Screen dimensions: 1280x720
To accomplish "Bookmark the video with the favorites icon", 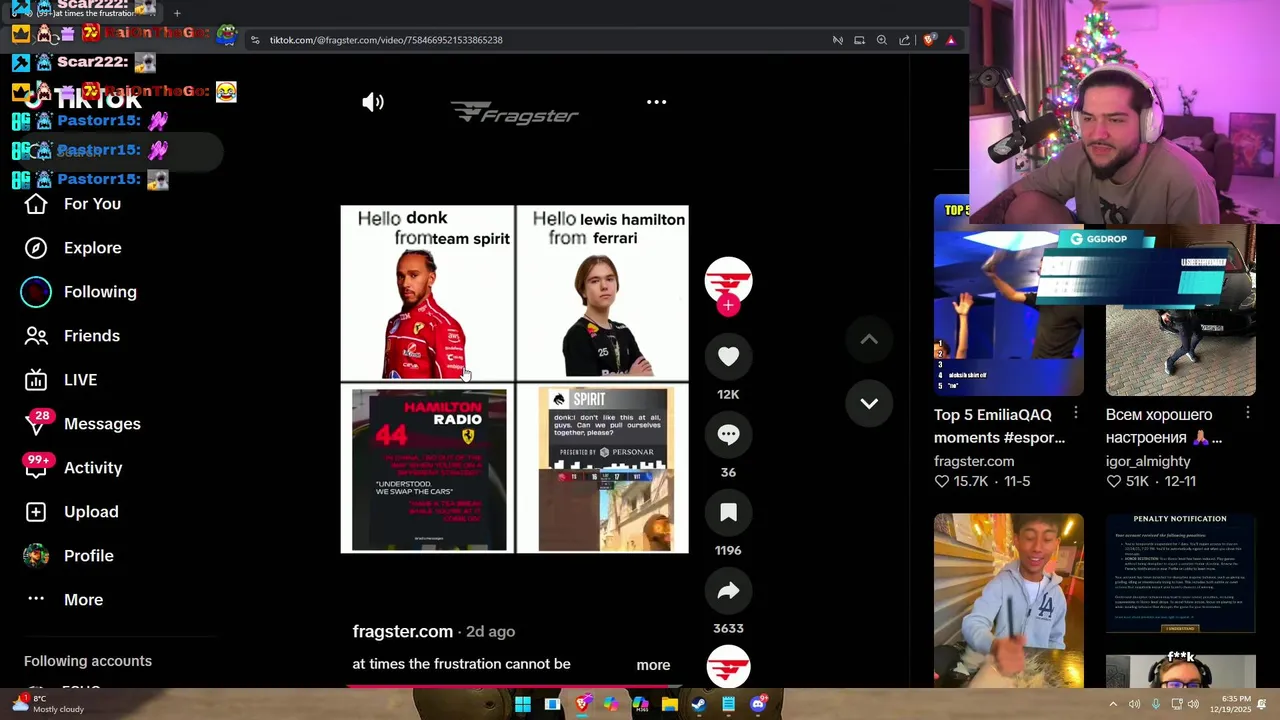I will click(728, 512).
